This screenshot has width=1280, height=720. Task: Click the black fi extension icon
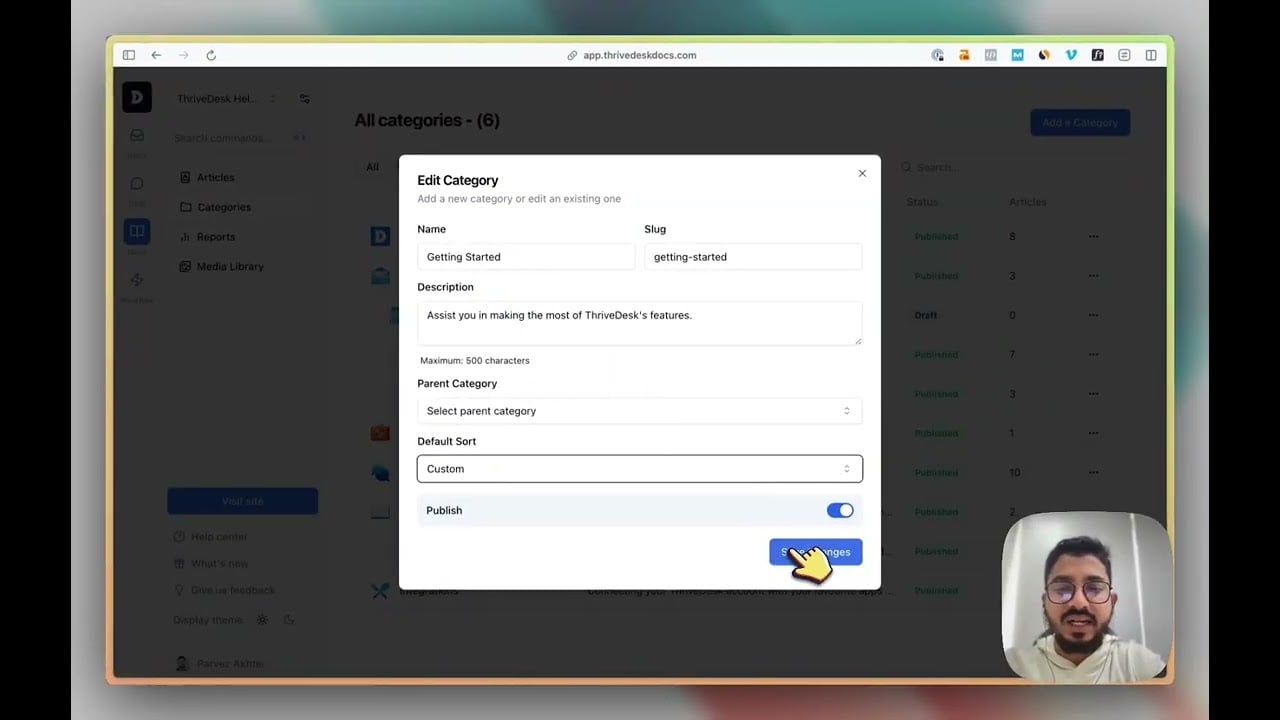click(1097, 55)
